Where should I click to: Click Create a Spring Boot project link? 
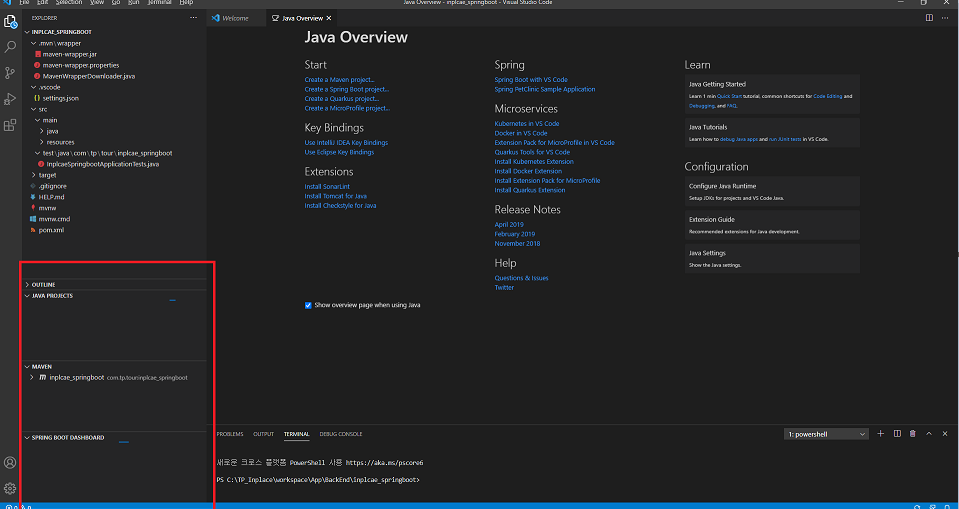click(x=347, y=89)
